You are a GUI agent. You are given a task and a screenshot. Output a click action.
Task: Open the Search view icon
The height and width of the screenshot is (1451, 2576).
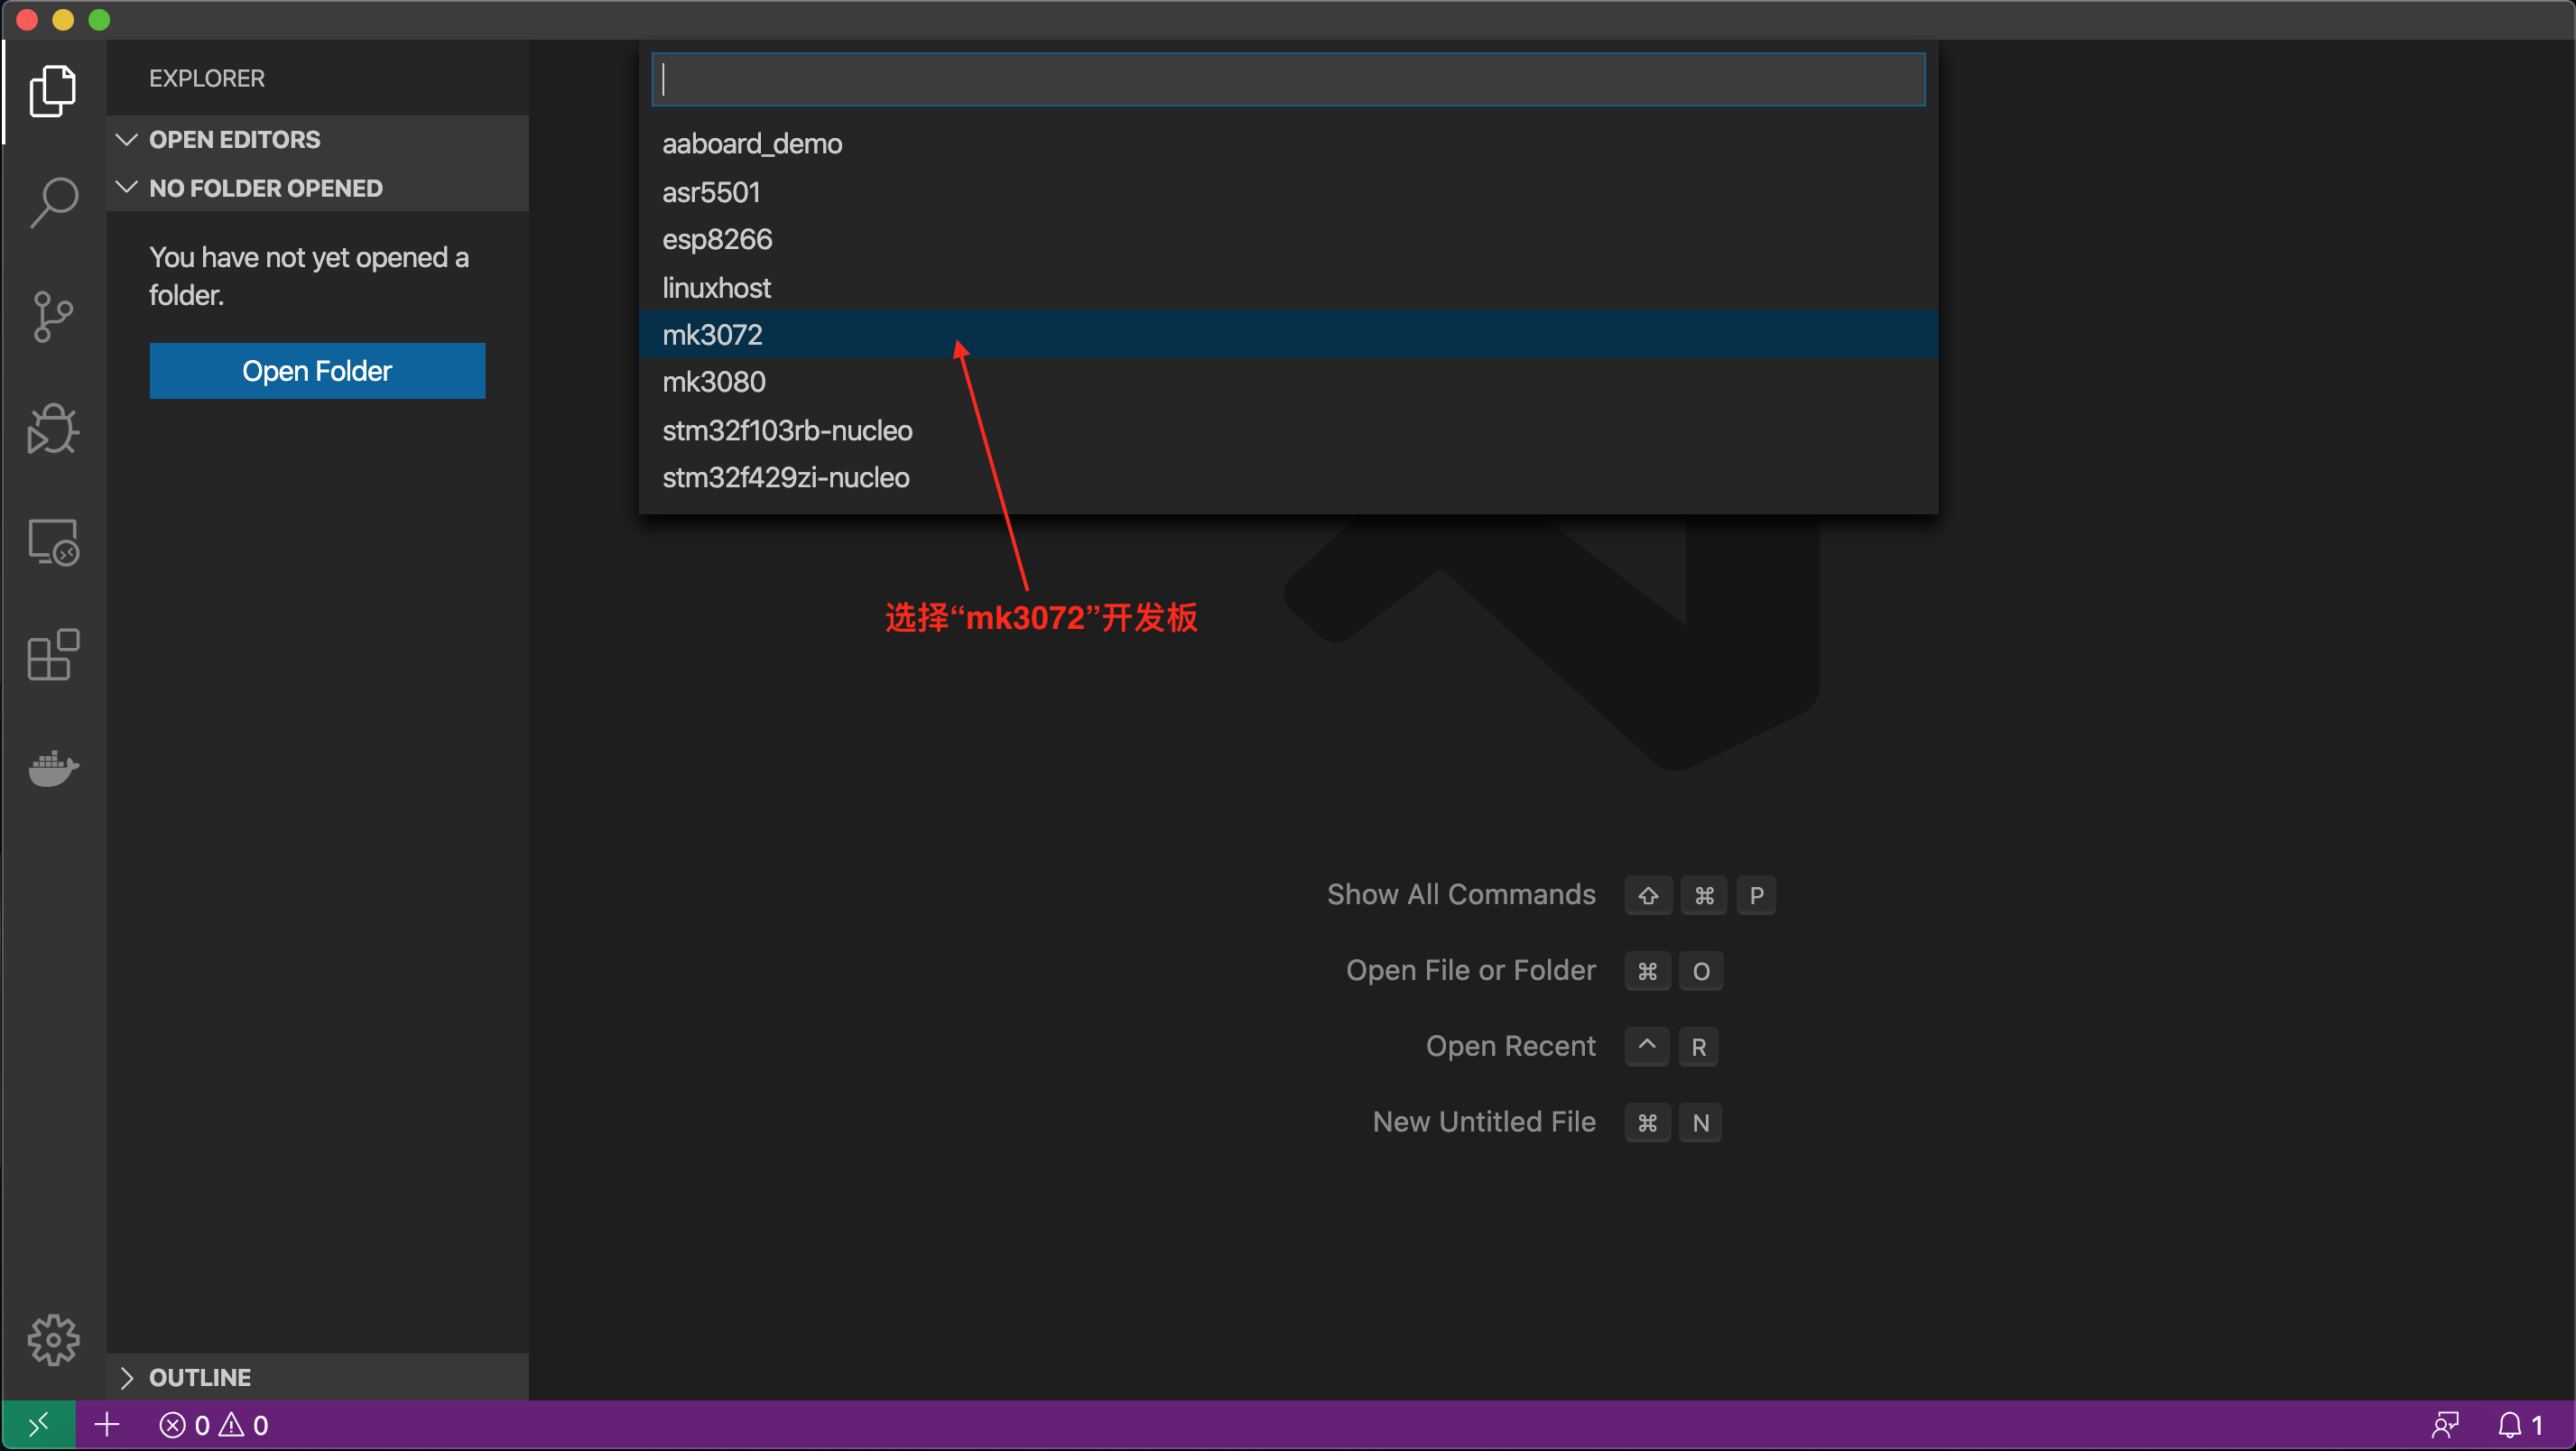[53, 203]
